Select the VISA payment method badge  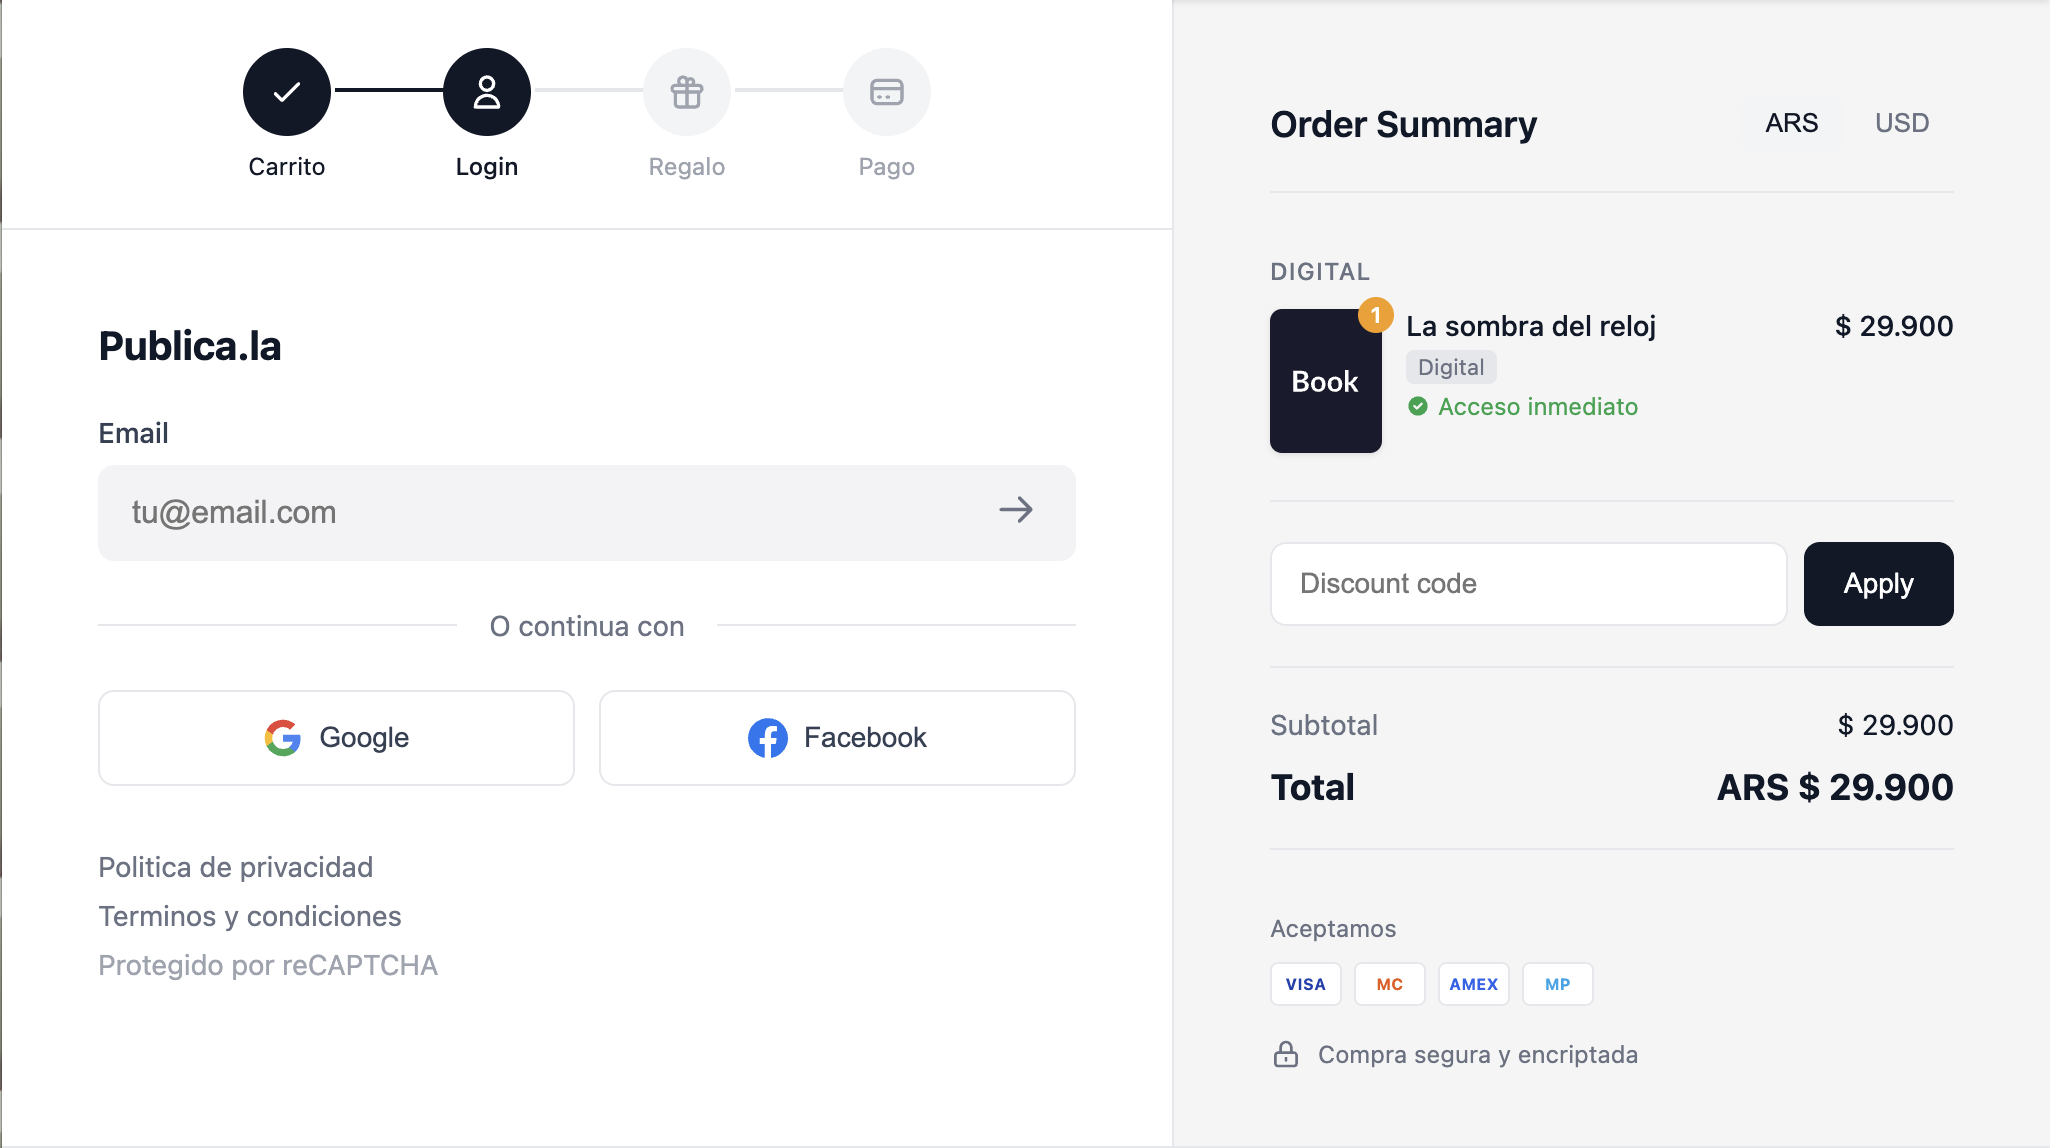point(1305,983)
